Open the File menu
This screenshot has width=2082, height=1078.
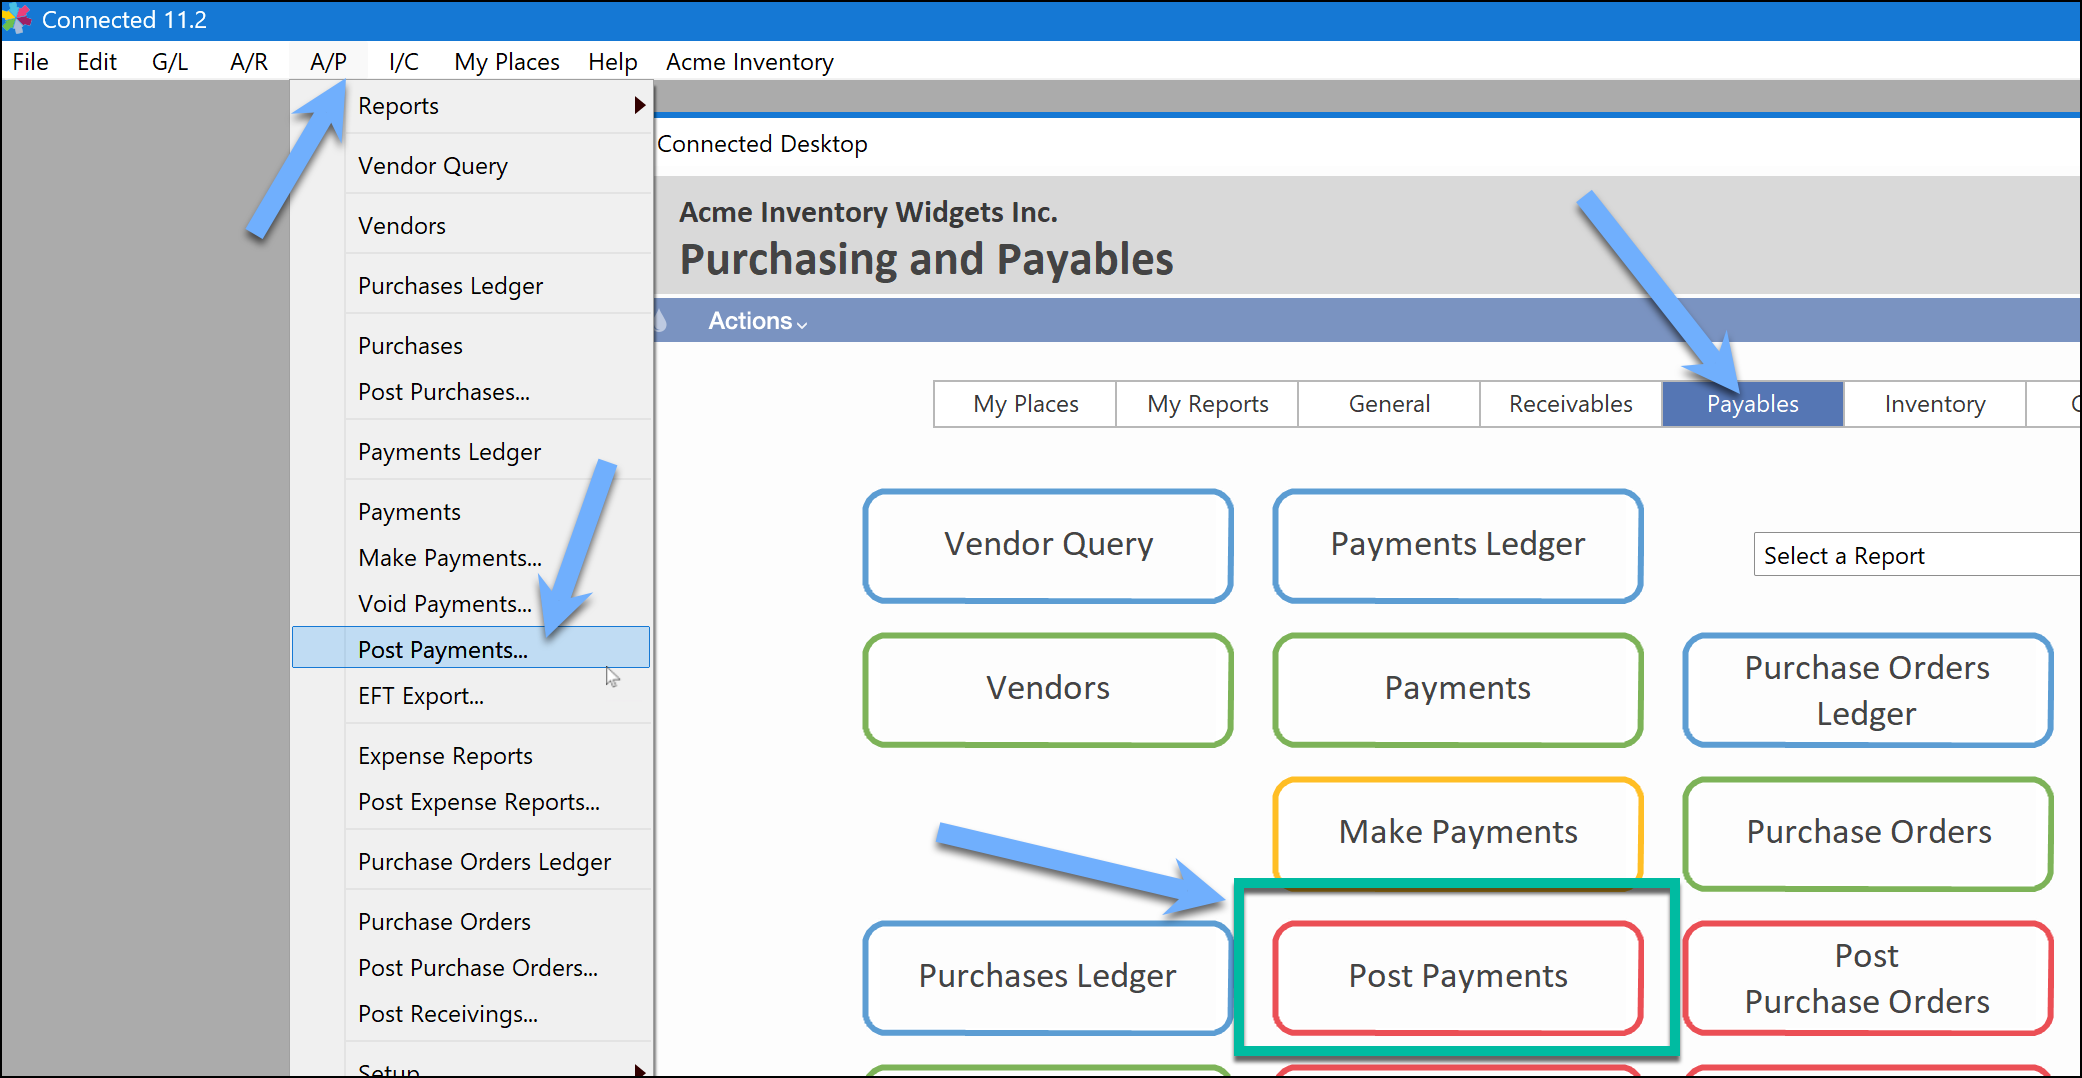[30, 62]
